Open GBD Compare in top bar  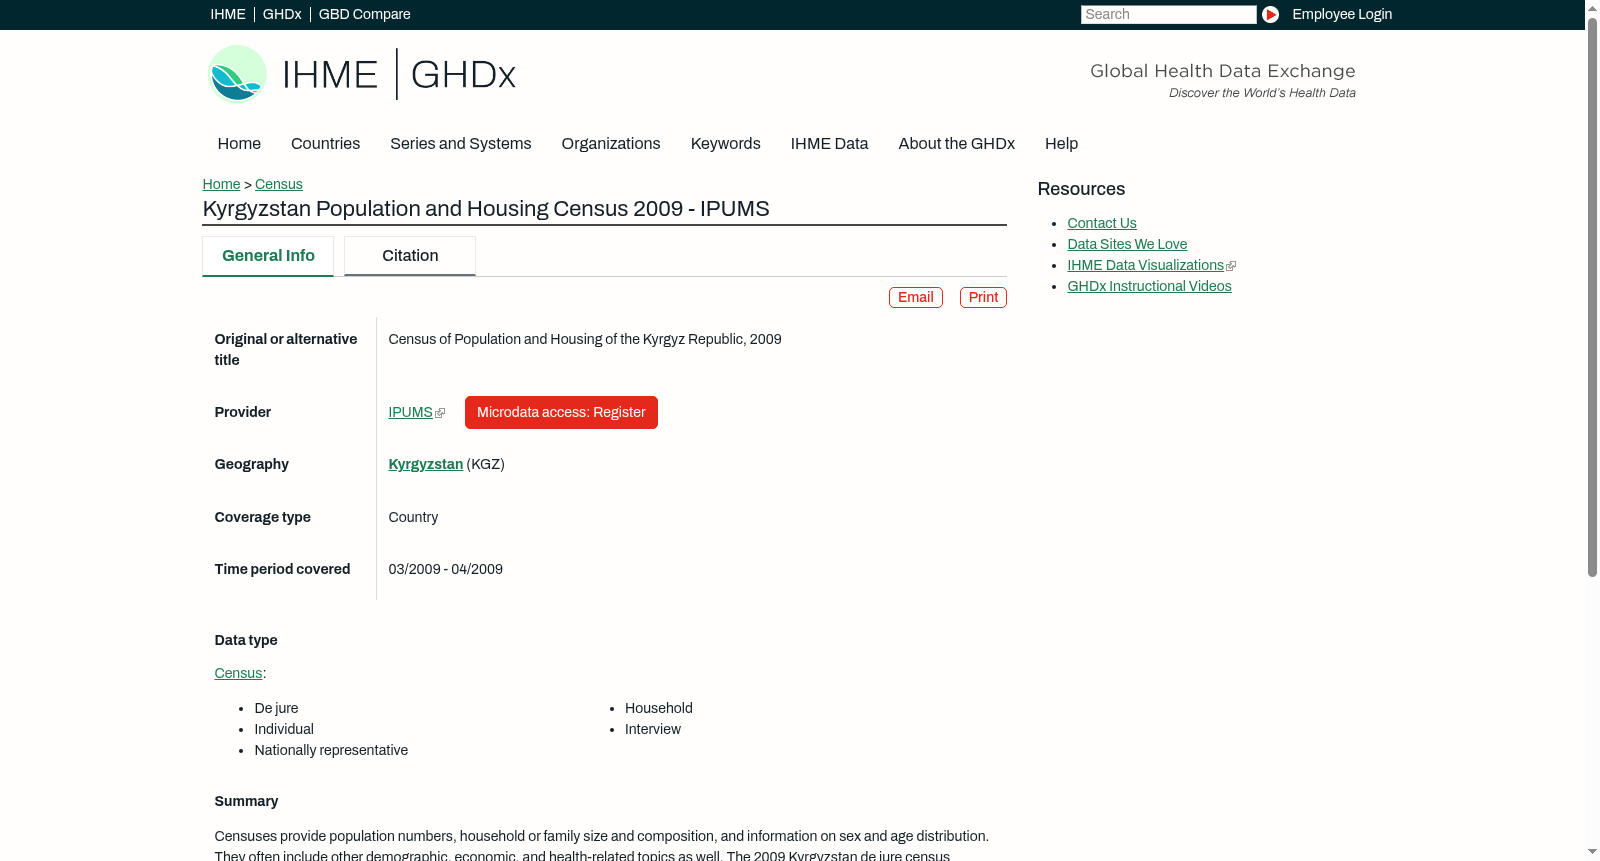coord(365,14)
